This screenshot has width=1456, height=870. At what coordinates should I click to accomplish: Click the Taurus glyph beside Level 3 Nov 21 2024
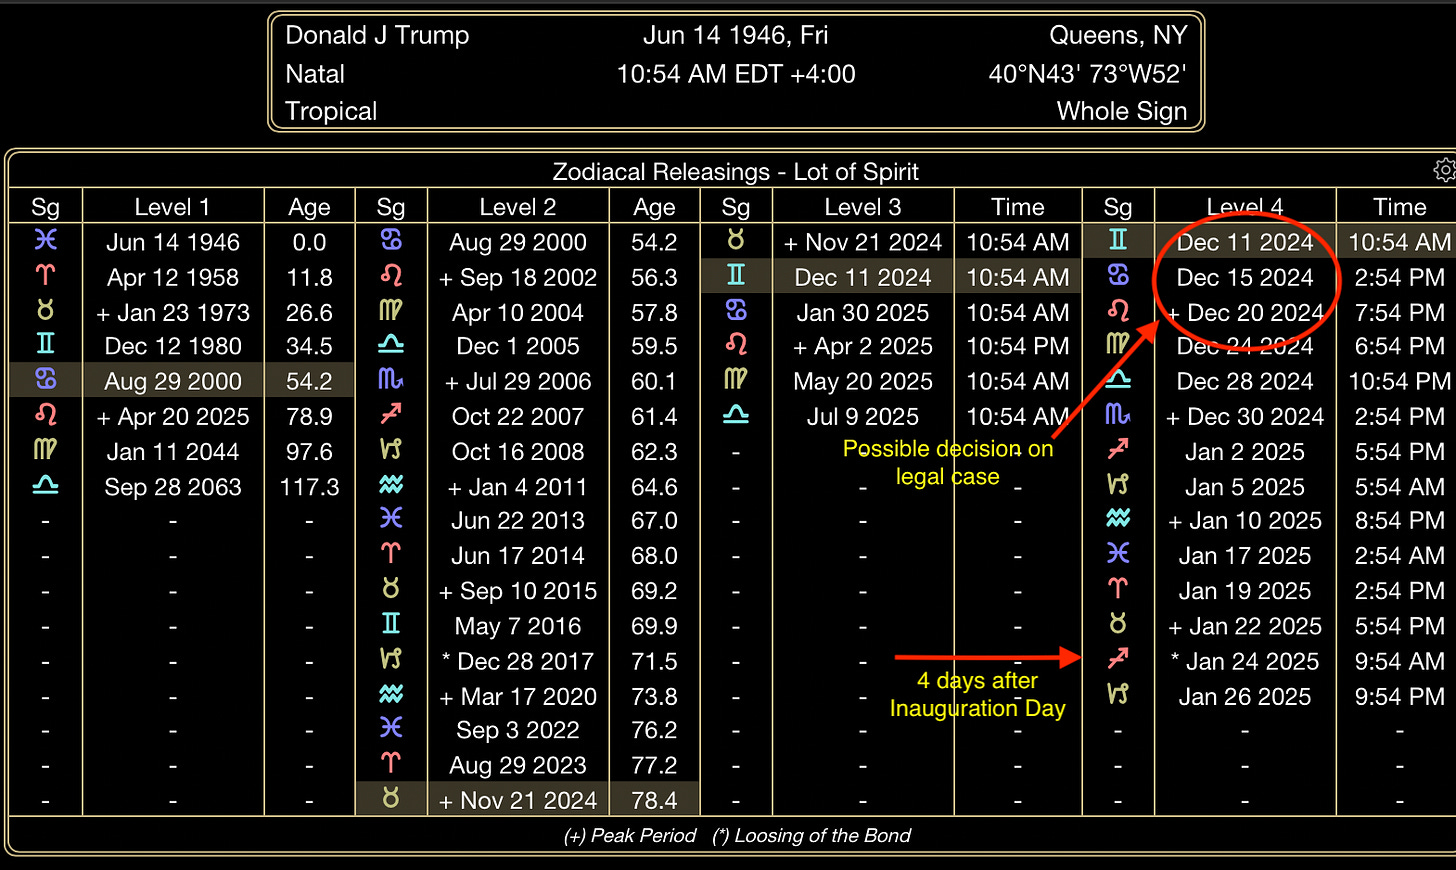(736, 240)
